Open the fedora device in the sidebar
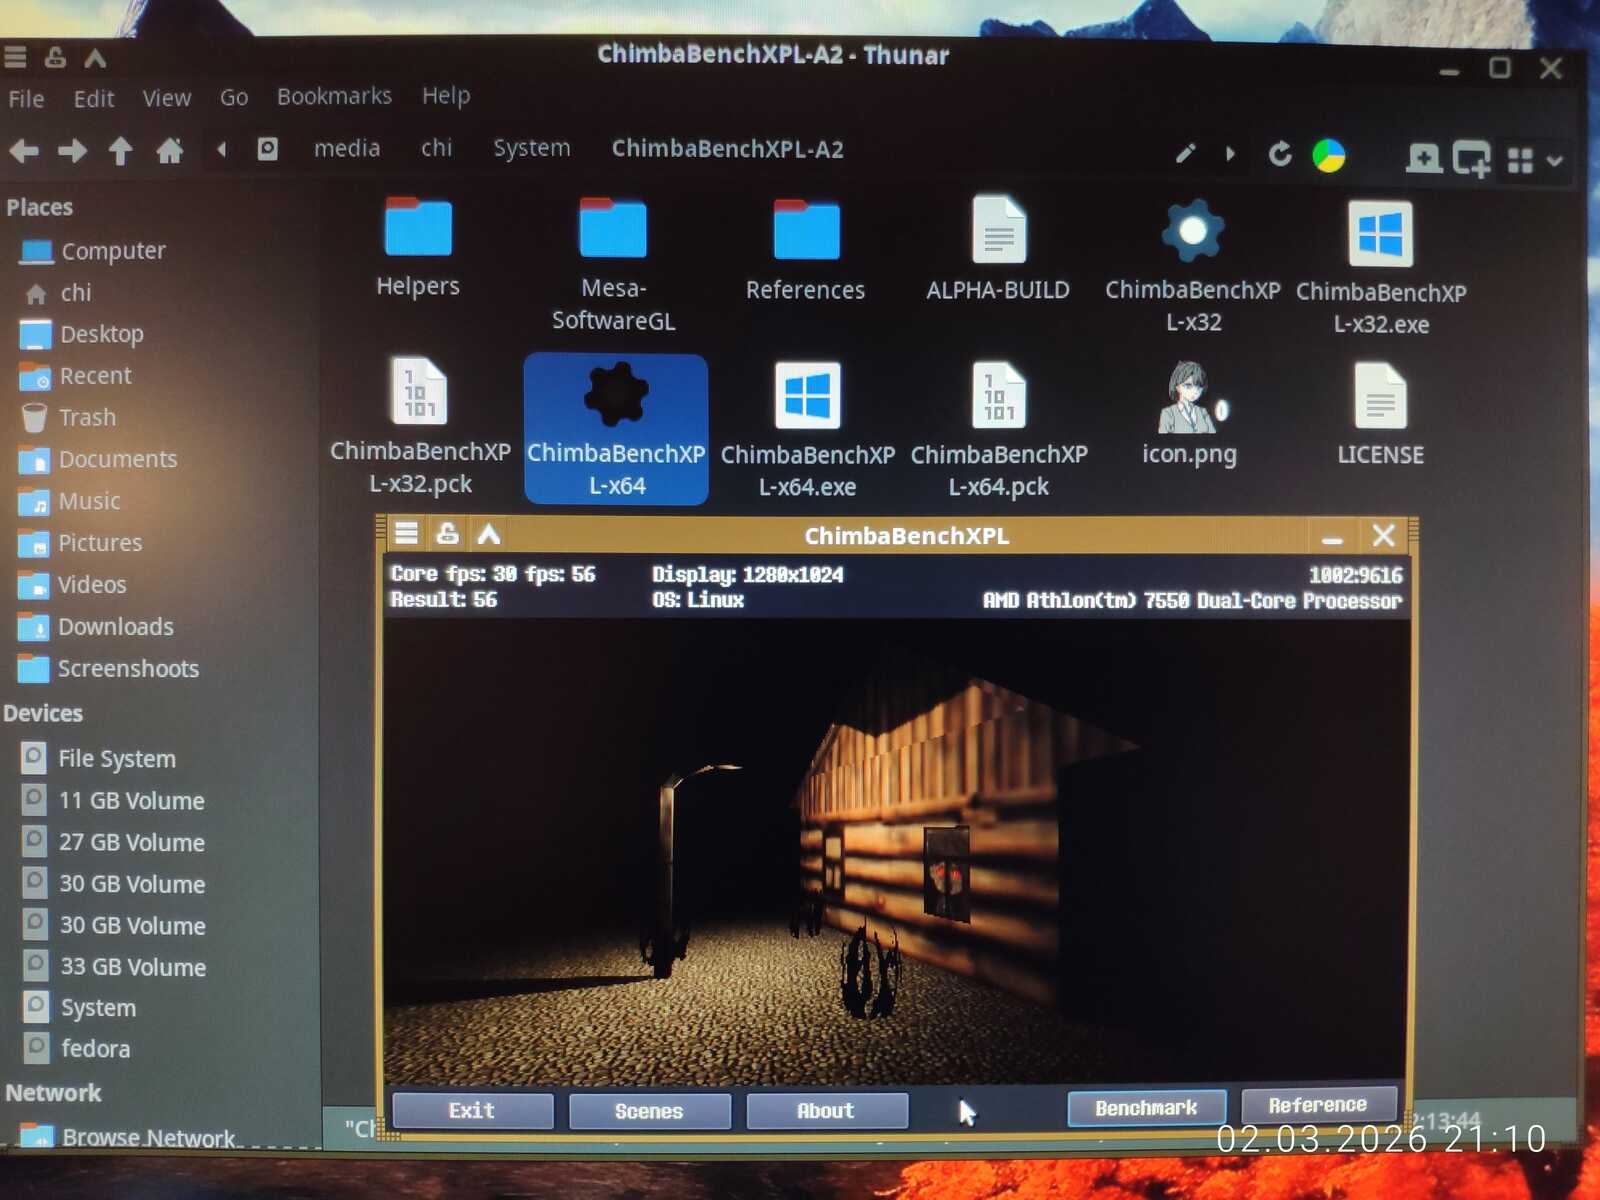Screen dimensions: 1600x1200 click(x=77, y=1049)
